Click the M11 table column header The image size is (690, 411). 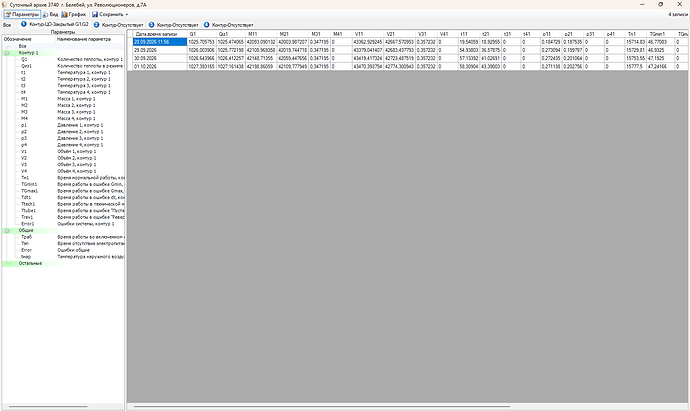coord(261,34)
